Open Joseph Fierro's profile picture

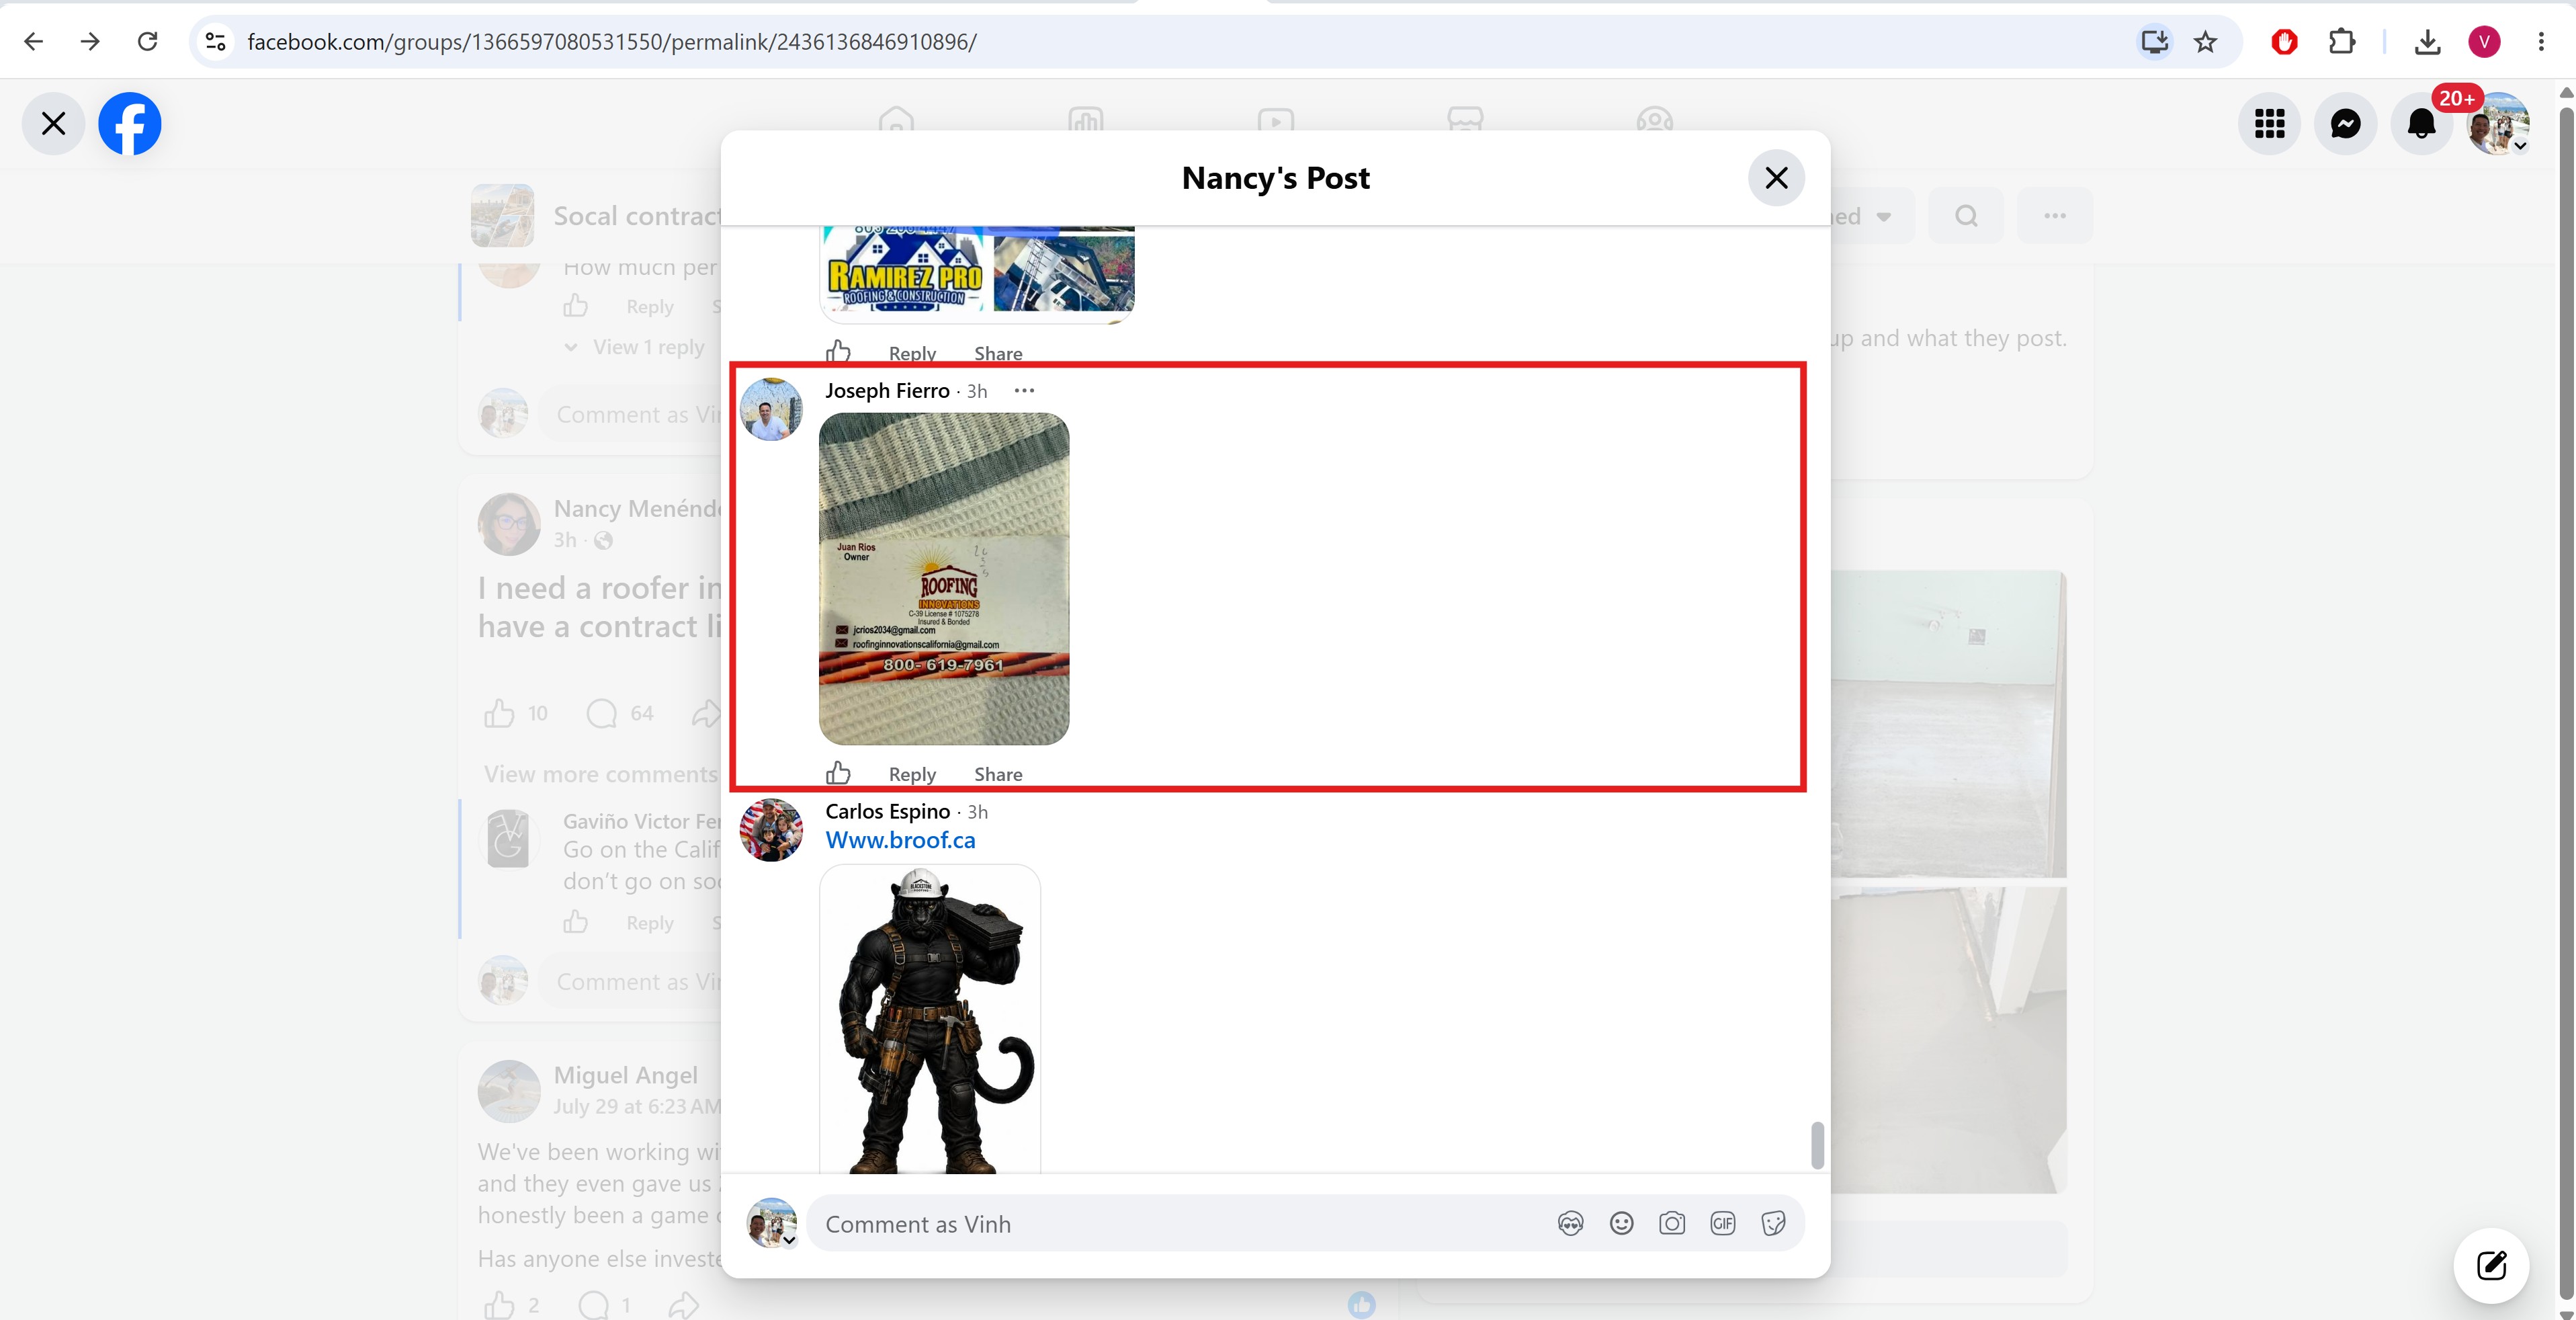point(771,409)
